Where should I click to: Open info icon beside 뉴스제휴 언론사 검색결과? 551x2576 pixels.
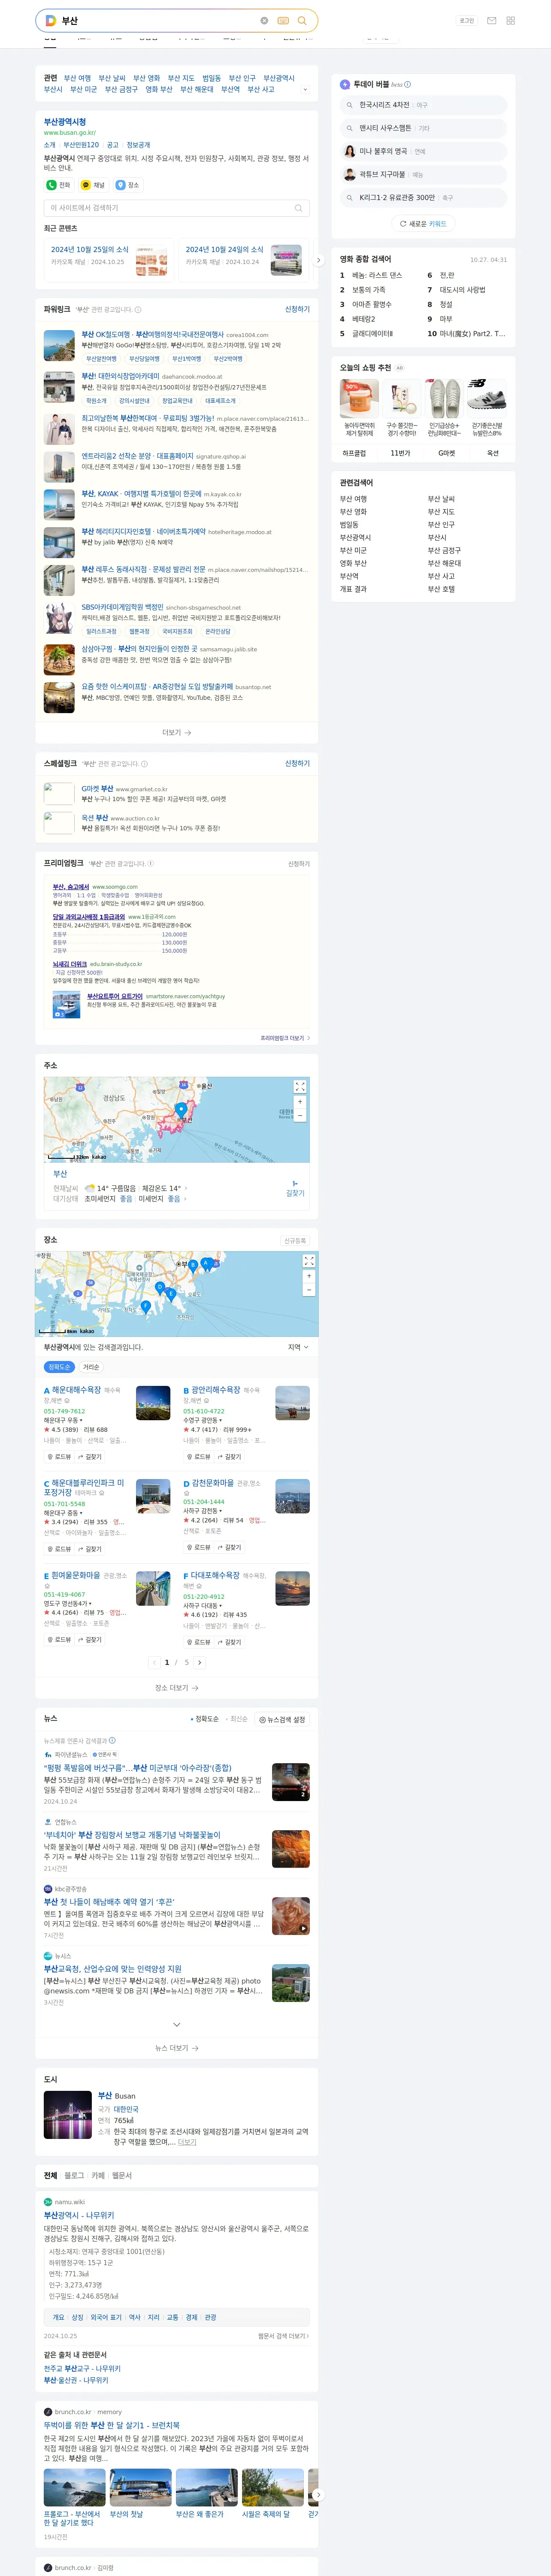click(112, 1740)
